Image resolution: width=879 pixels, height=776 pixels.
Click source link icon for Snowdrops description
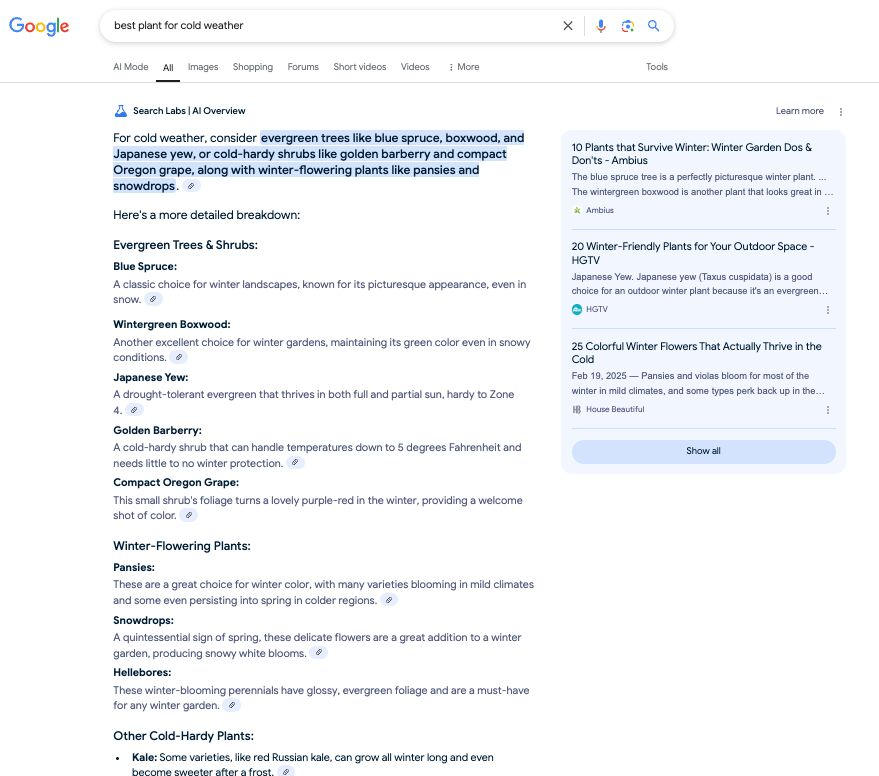[318, 653]
